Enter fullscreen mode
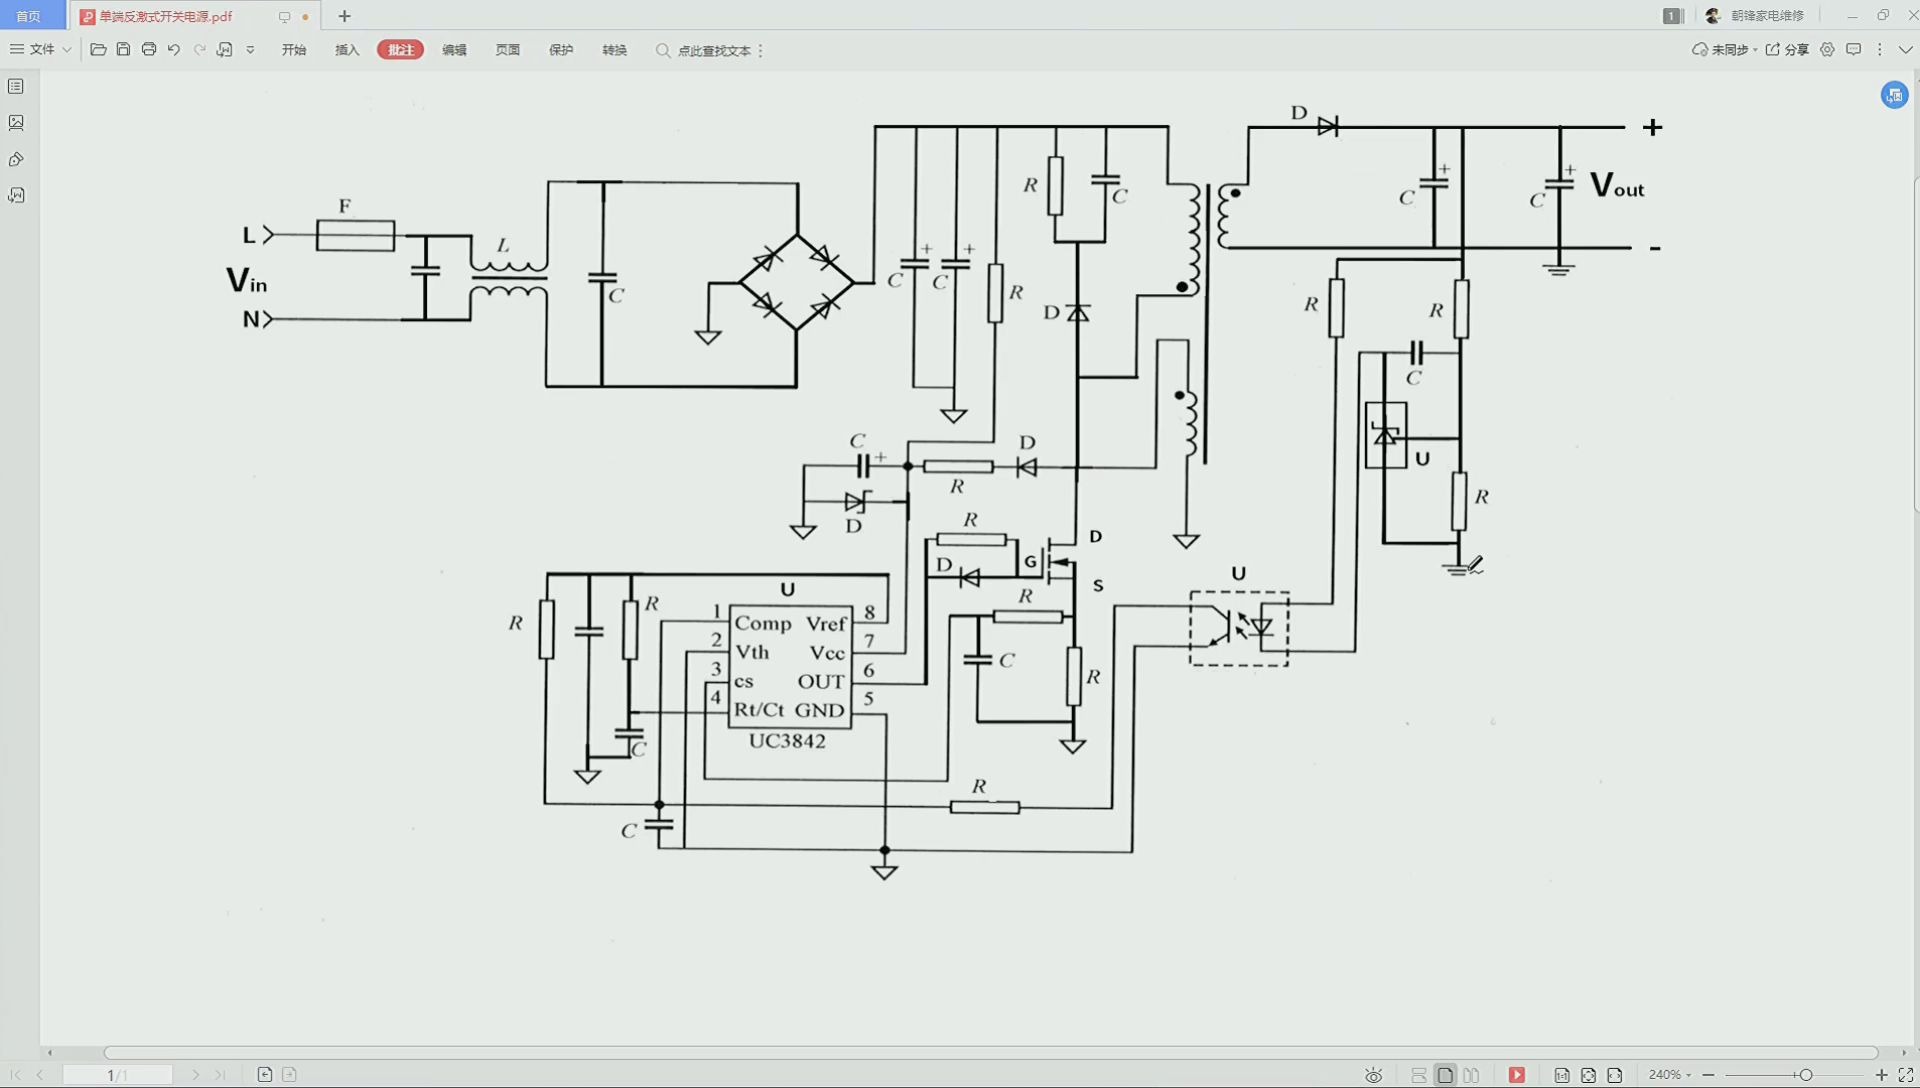 point(1906,1075)
